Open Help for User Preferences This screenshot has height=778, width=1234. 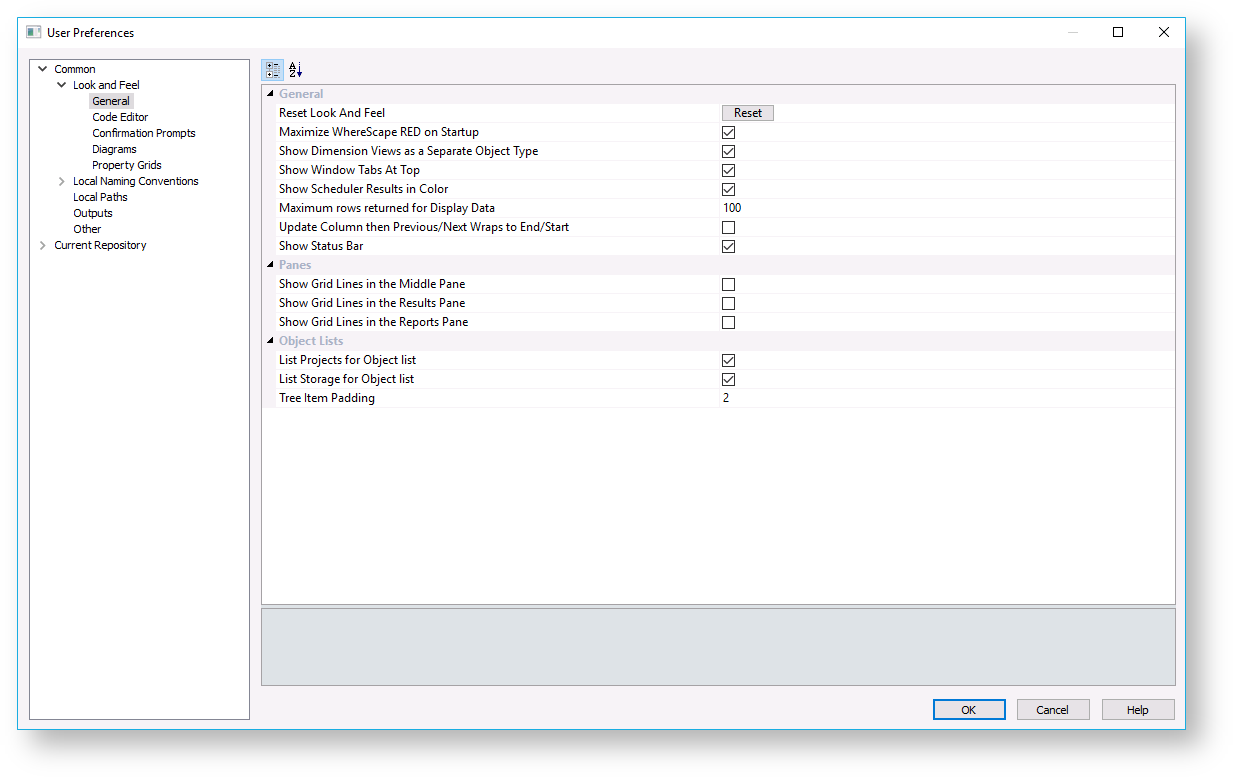click(1138, 710)
